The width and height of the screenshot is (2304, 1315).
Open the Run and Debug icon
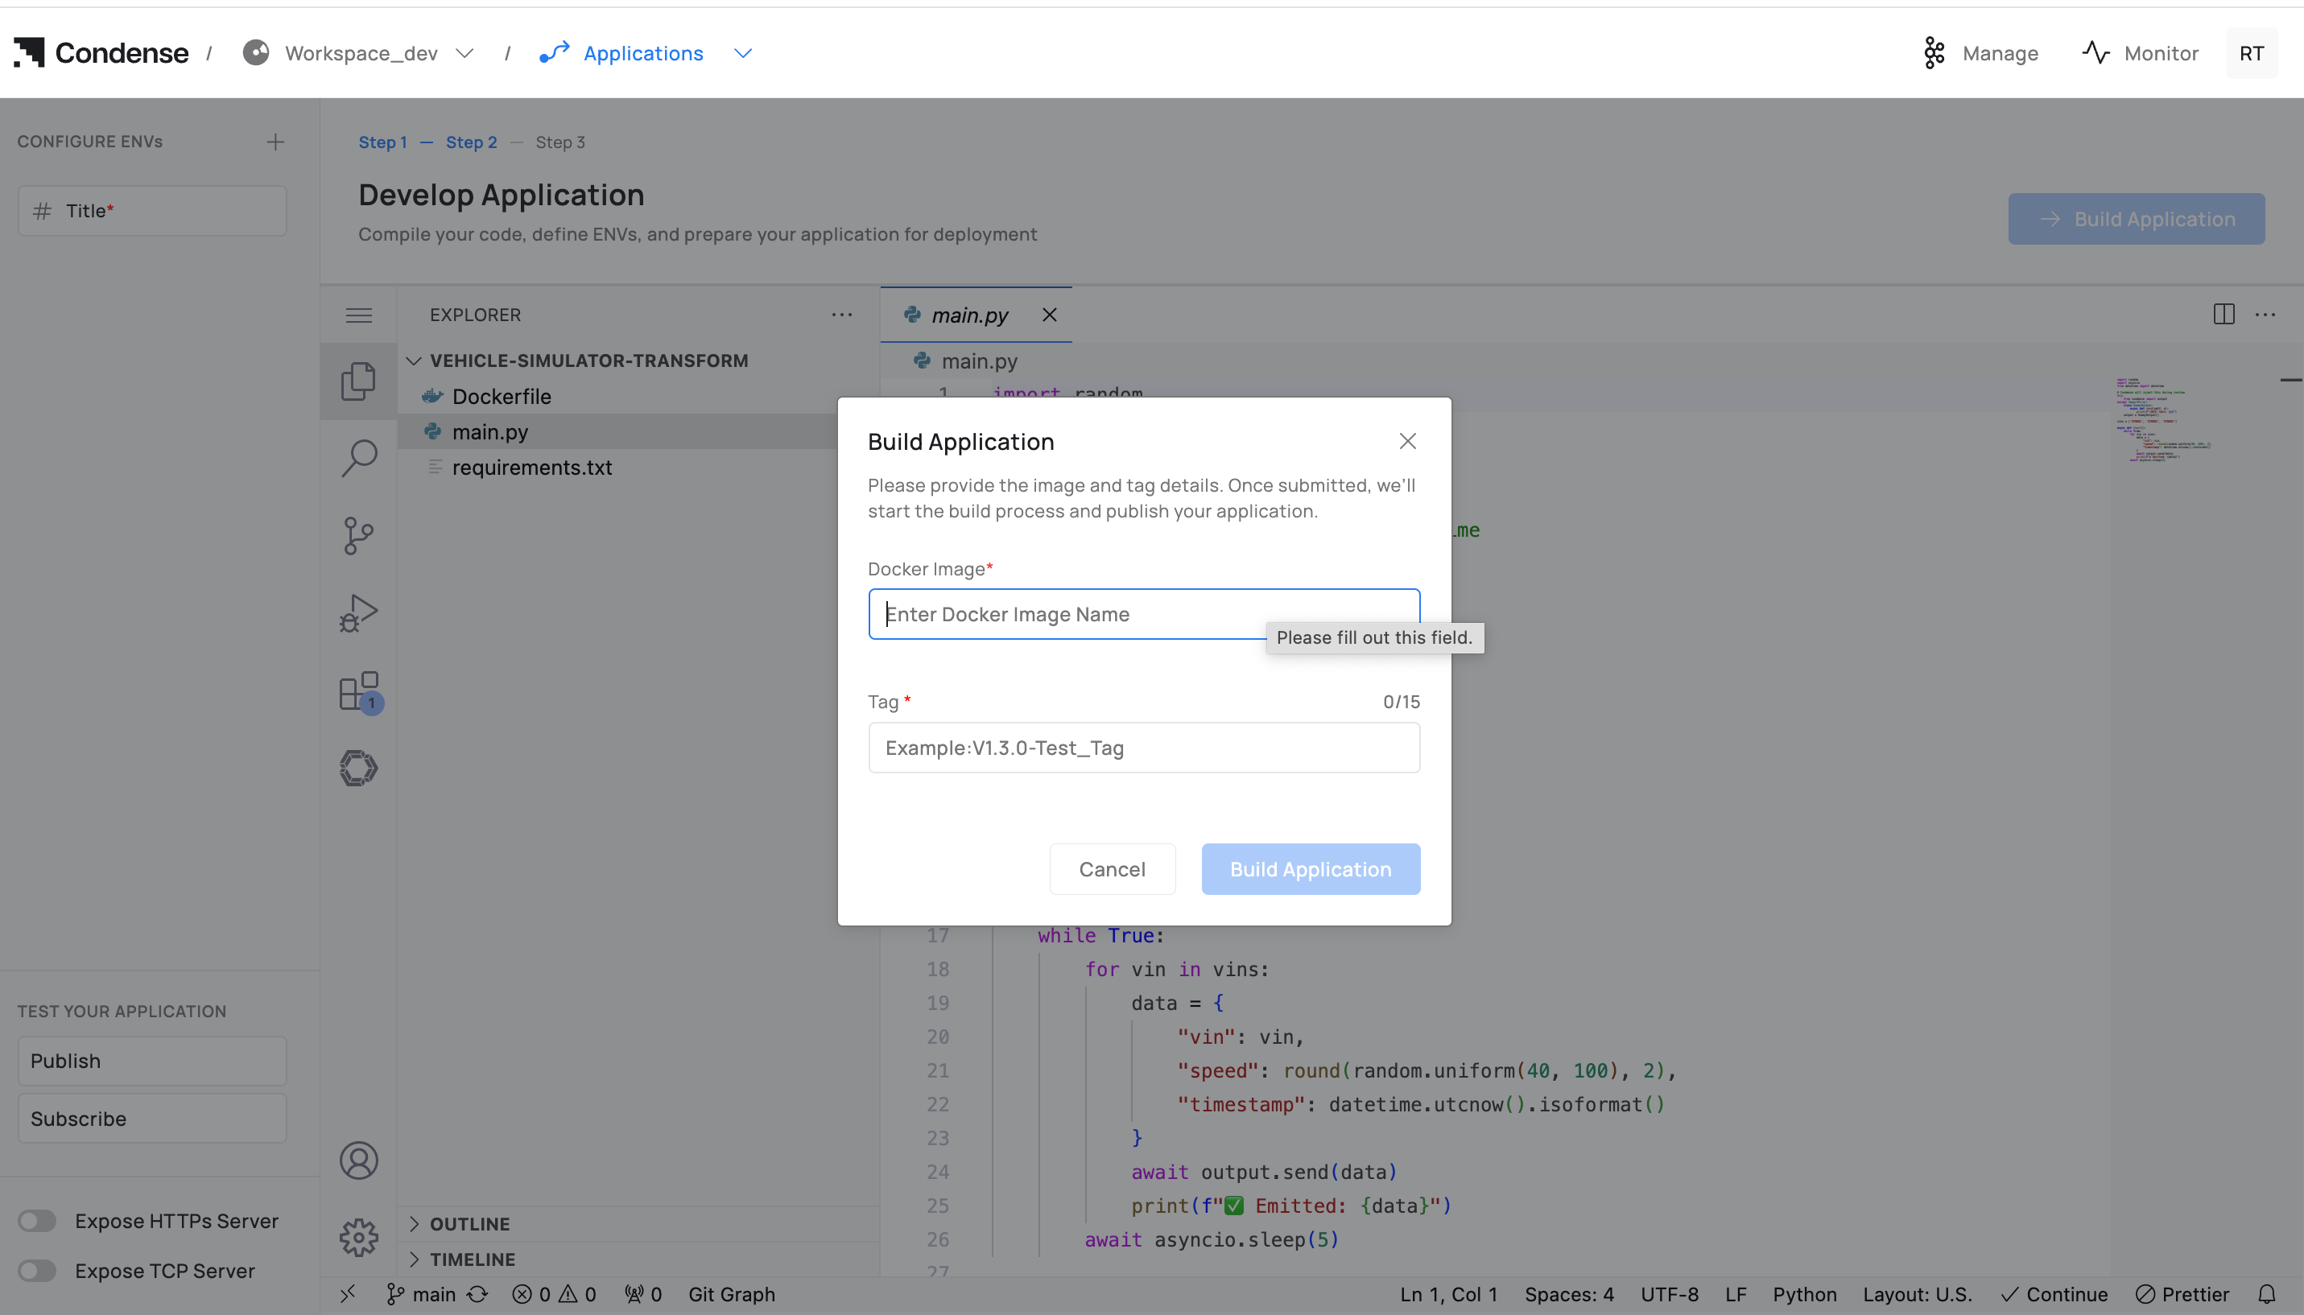pyautogui.click(x=358, y=613)
